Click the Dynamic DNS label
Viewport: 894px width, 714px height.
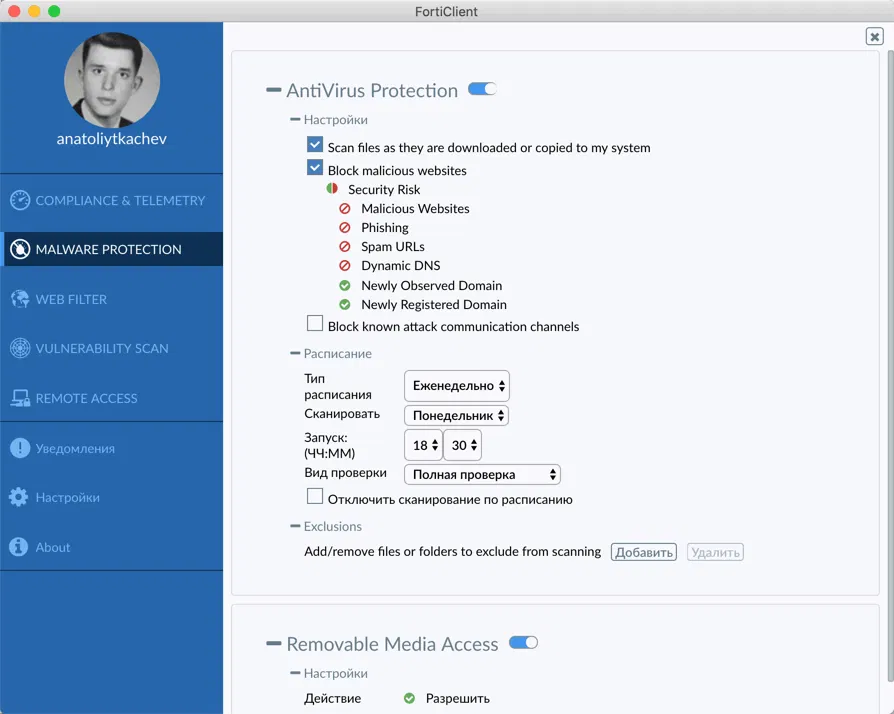[401, 266]
